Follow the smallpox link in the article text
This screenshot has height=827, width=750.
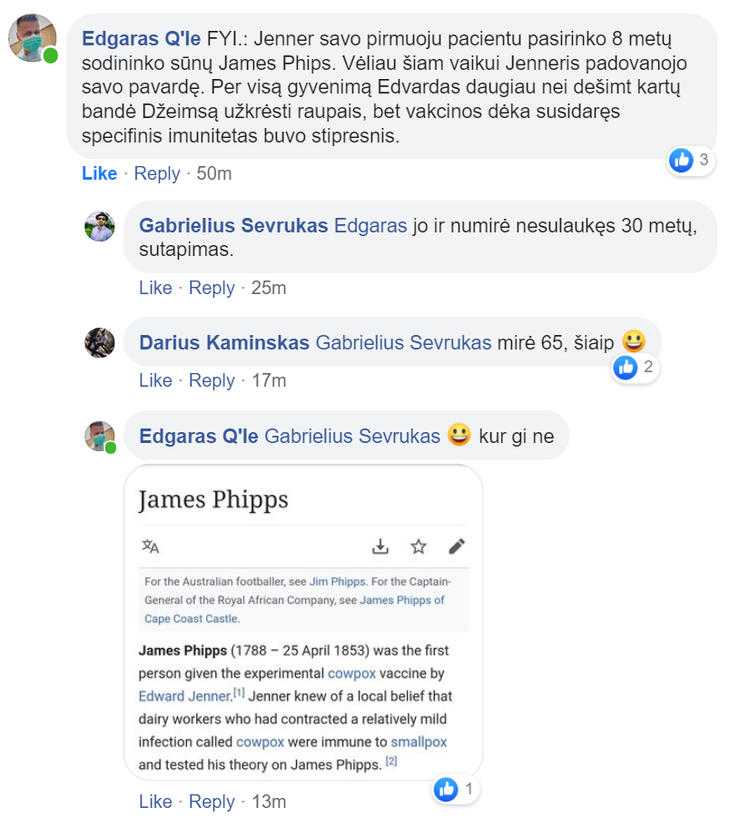[x=419, y=742]
